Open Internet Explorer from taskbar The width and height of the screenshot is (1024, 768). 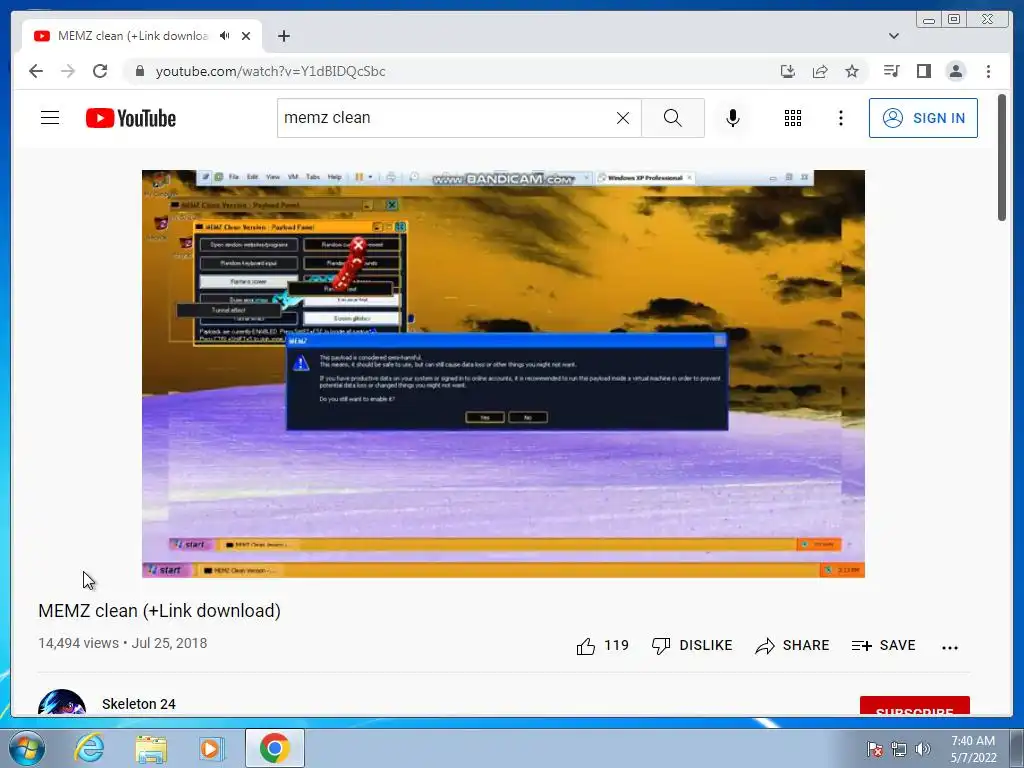tap(89, 748)
